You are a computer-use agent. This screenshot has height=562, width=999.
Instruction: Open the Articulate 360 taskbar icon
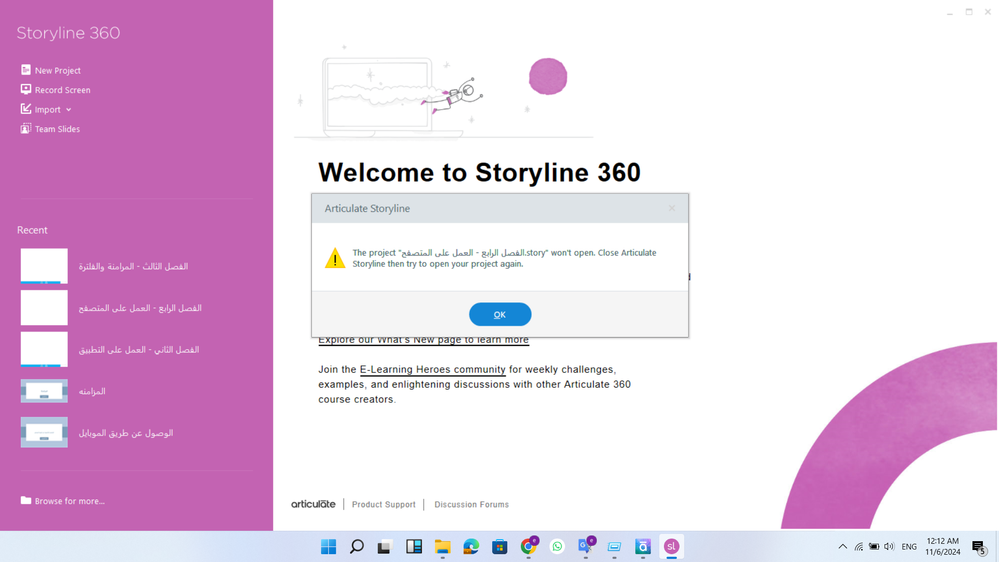click(642, 546)
